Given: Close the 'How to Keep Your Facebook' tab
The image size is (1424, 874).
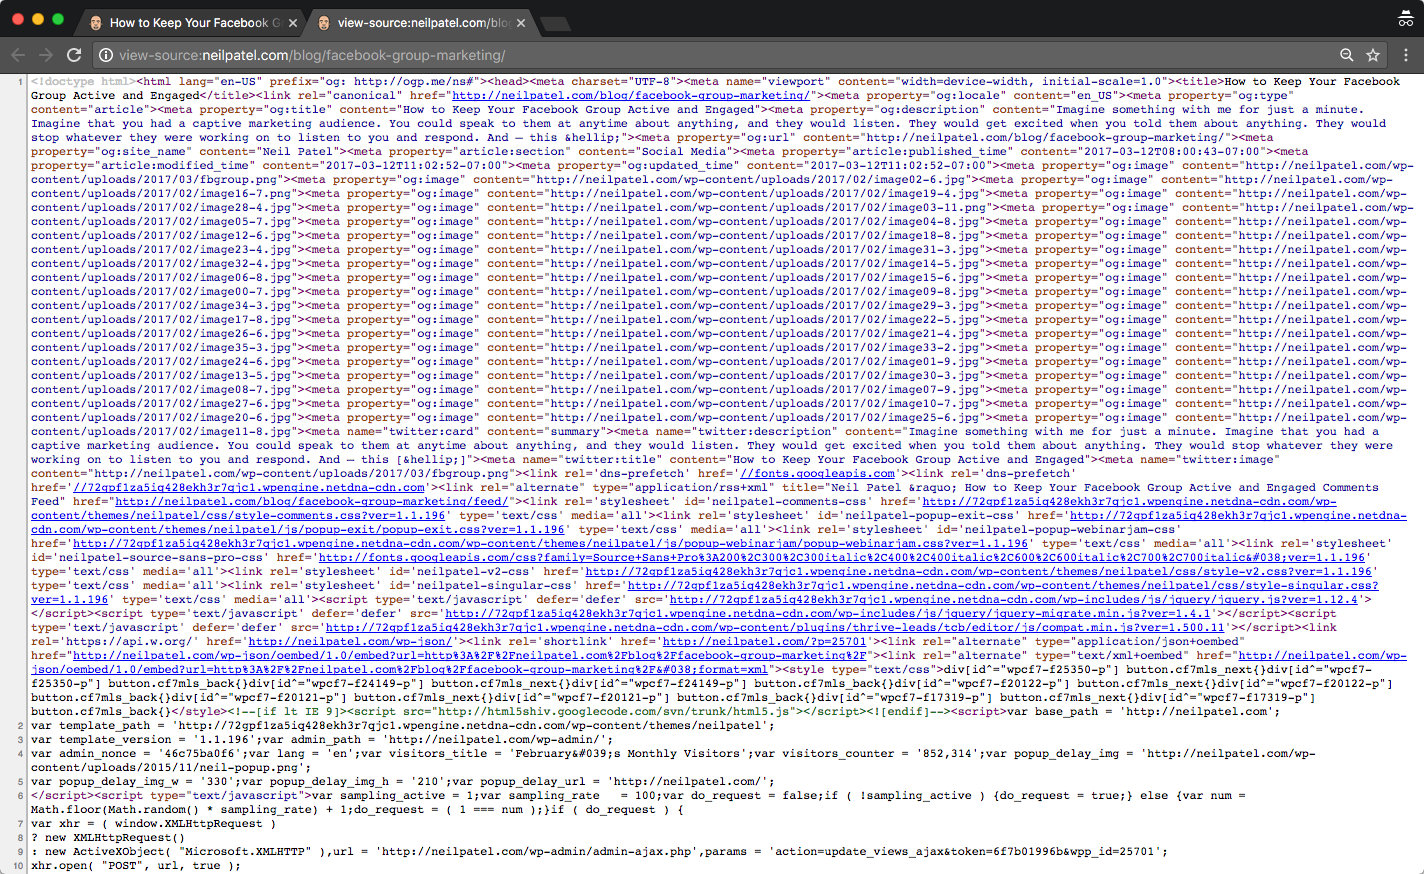Looking at the screenshot, I should point(293,22).
